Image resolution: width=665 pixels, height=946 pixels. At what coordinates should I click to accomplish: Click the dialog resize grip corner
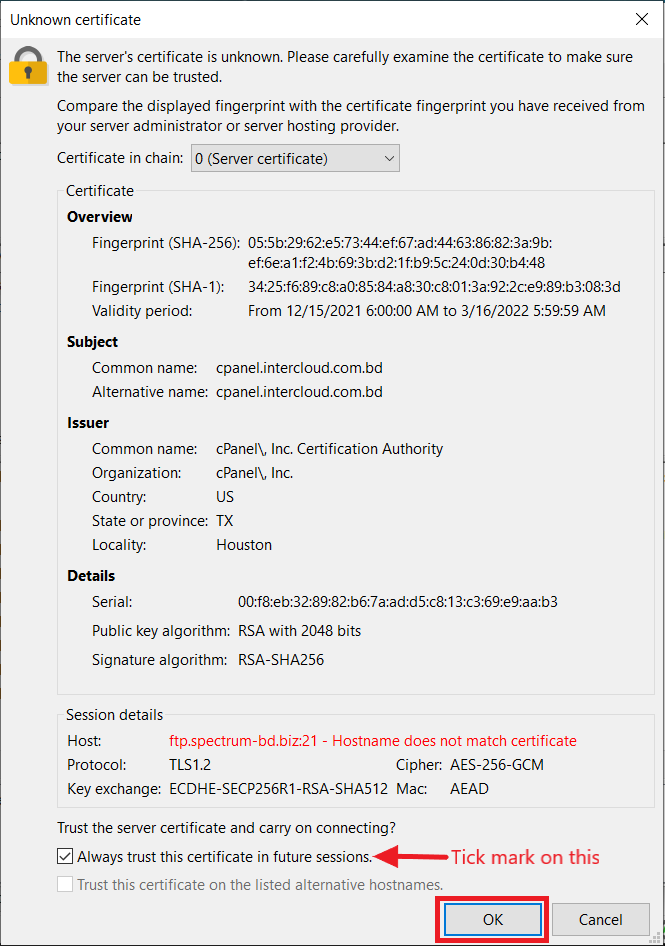coord(655,937)
